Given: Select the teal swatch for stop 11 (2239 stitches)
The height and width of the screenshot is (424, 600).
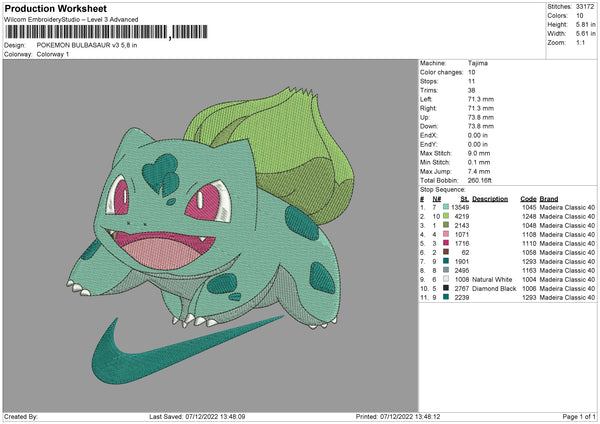Looking at the screenshot, I should pos(446,297).
